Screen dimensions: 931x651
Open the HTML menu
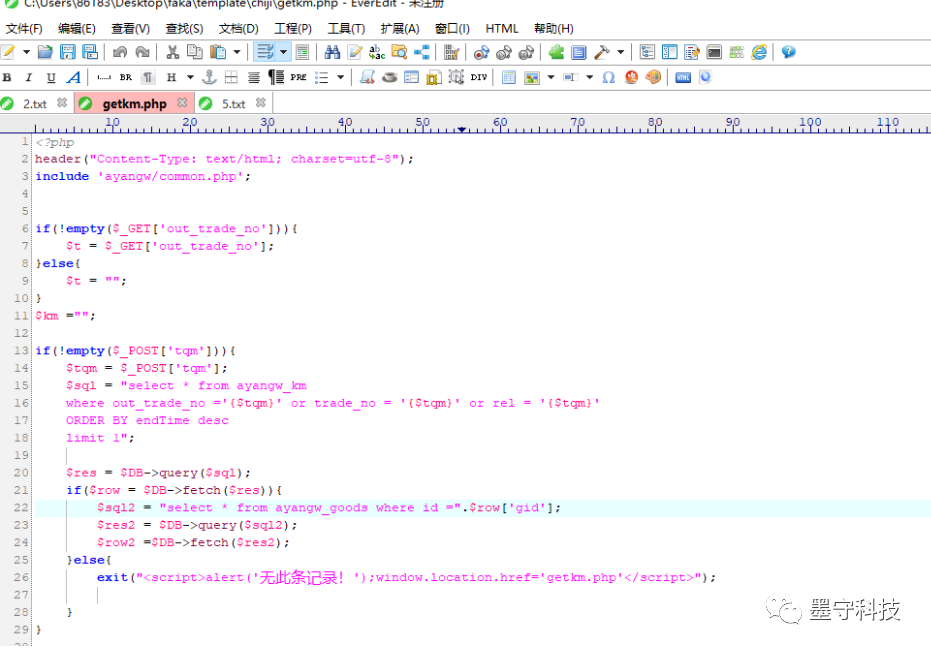pyautogui.click(x=502, y=29)
